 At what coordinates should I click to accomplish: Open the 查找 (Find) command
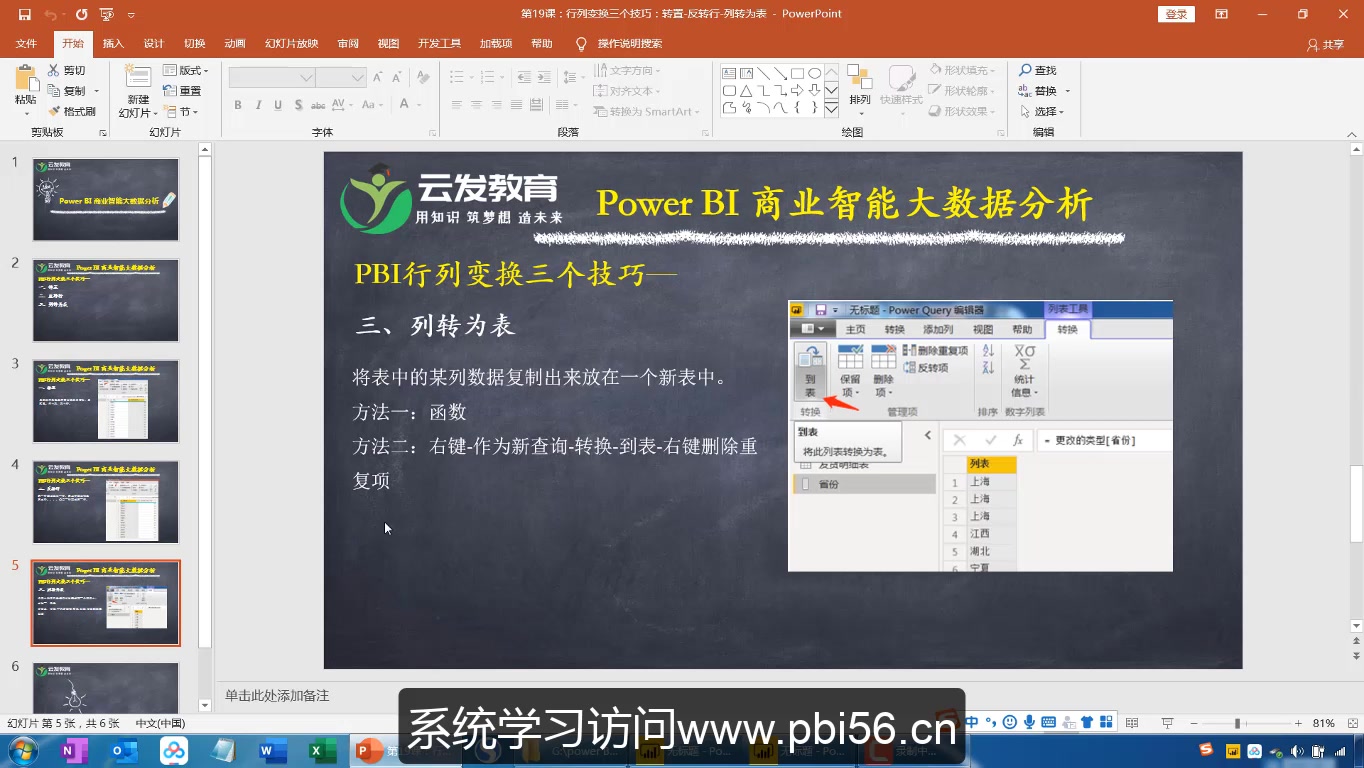coord(1043,70)
